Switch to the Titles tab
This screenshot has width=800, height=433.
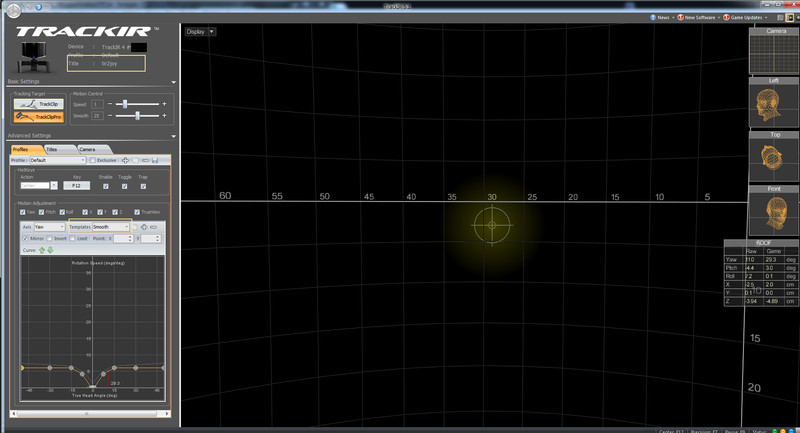point(52,149)
